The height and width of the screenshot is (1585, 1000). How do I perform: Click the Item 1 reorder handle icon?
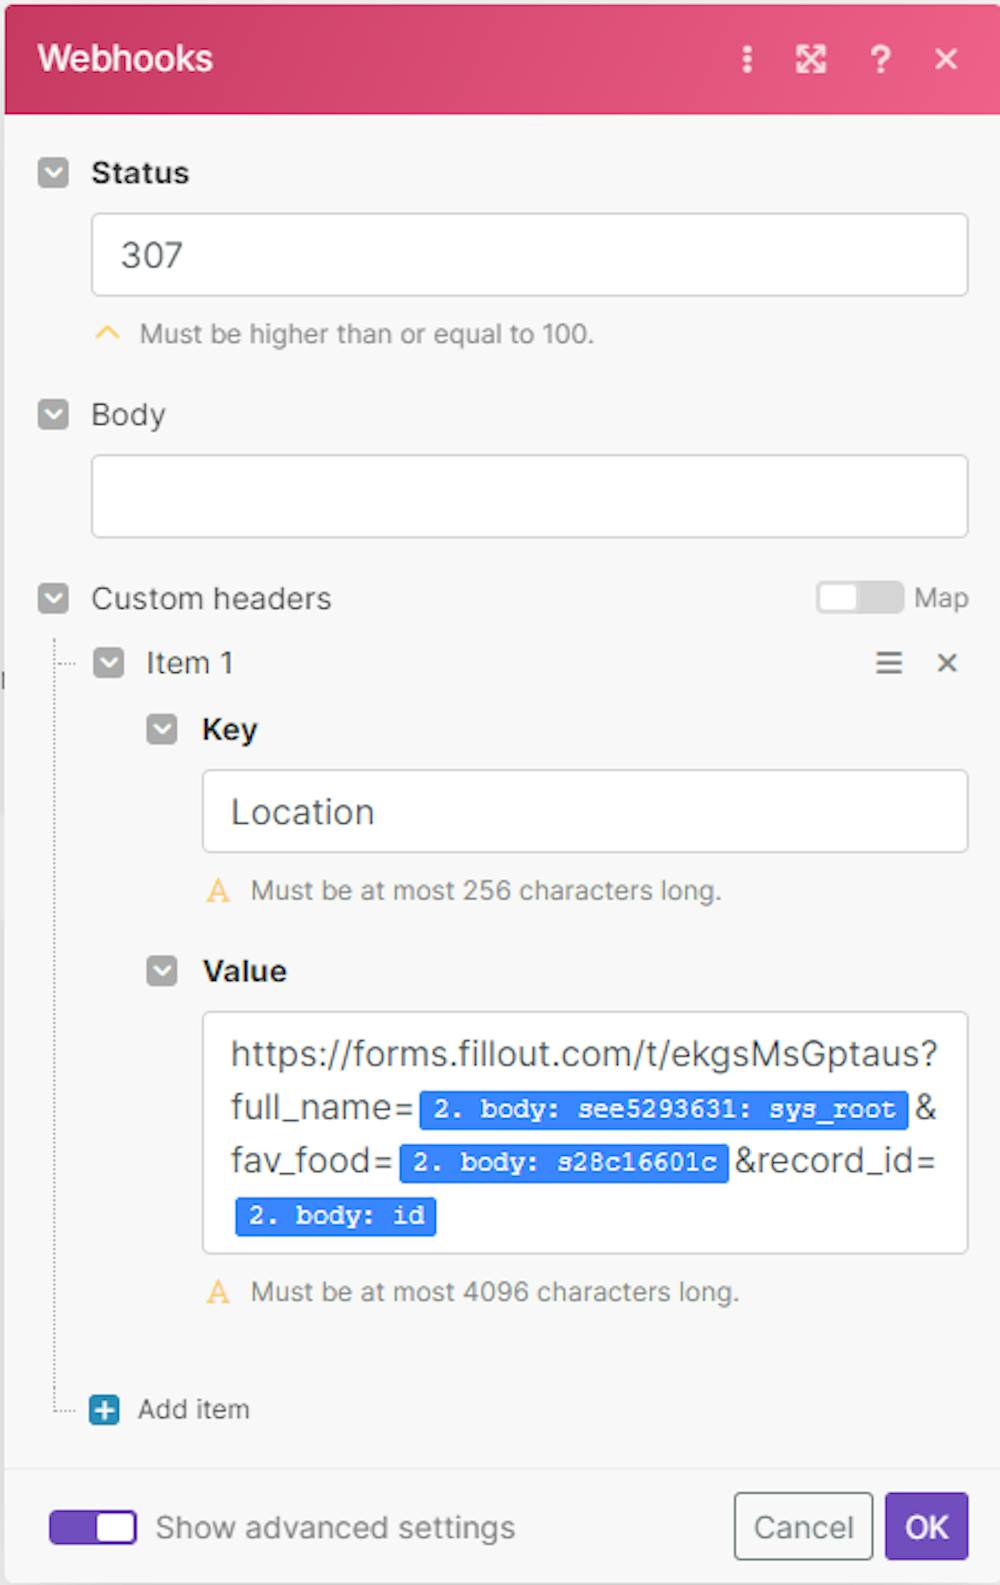click(889, 663)
